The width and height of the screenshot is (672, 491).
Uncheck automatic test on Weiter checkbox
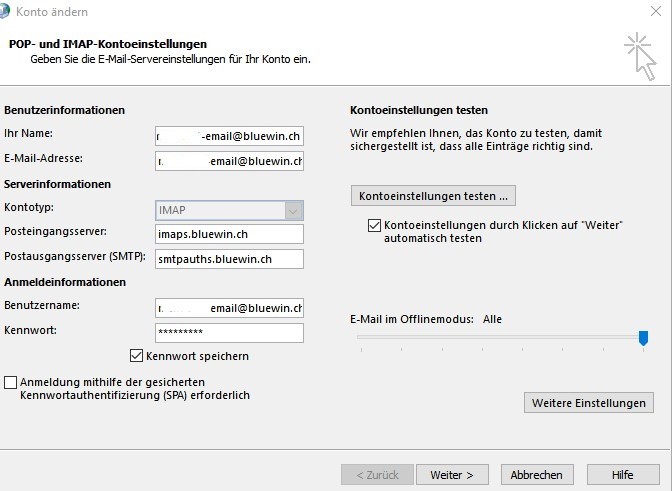pos(374,226)
